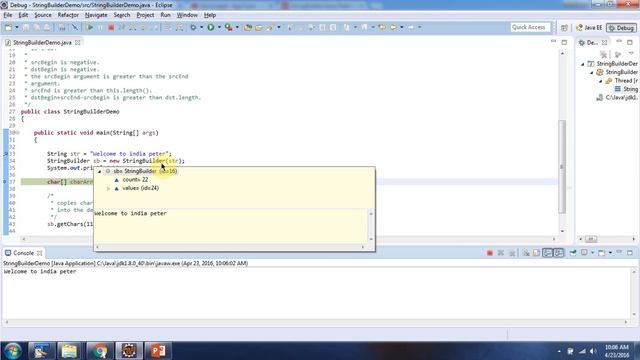Select the String stack frame in Debug view
The height and width of the screenshot is (360, 640).
pyautogui.click(x=626, y=89)
